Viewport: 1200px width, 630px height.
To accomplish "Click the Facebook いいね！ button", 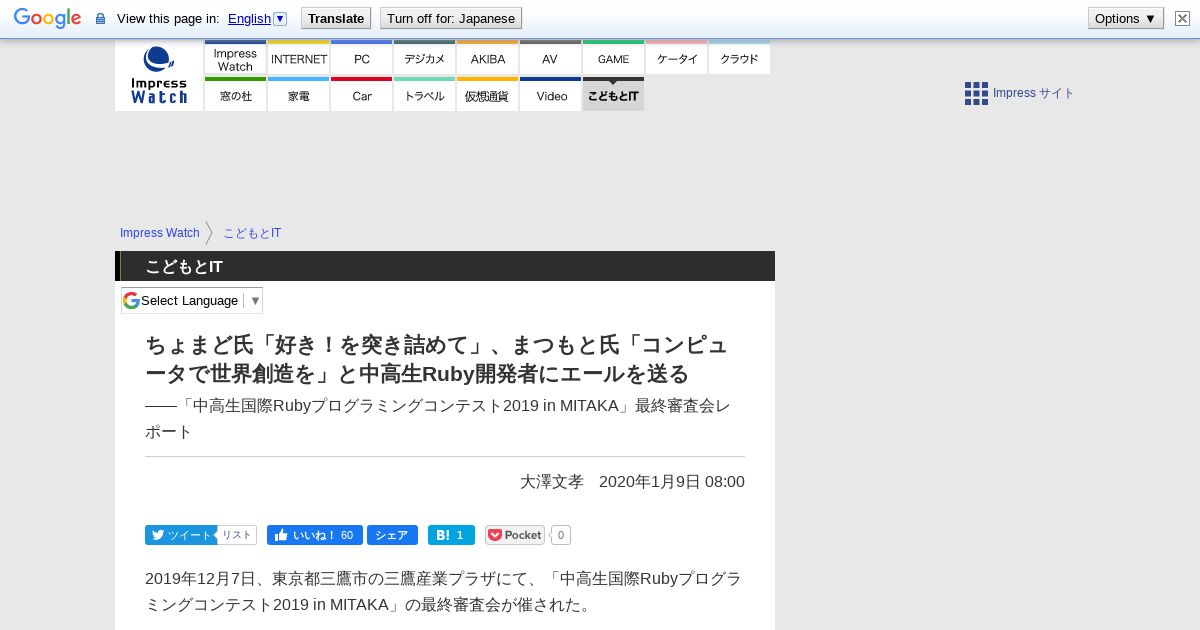I will click(x=314, y=535).
